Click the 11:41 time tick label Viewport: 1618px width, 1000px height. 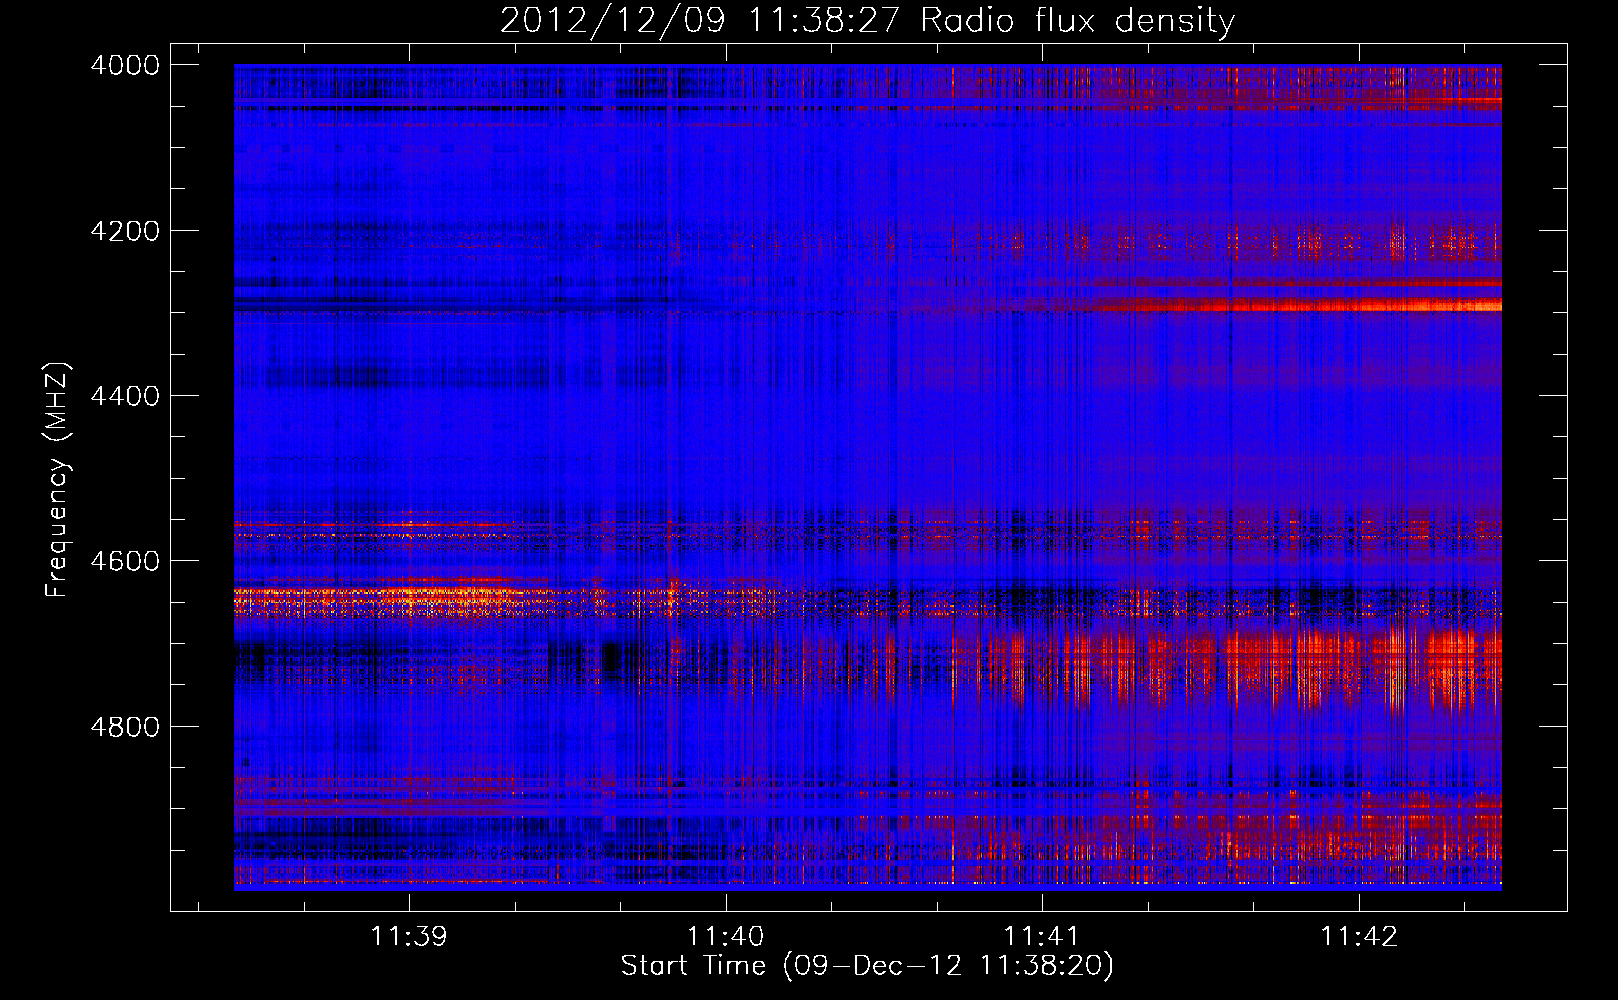click(1043, 936)
